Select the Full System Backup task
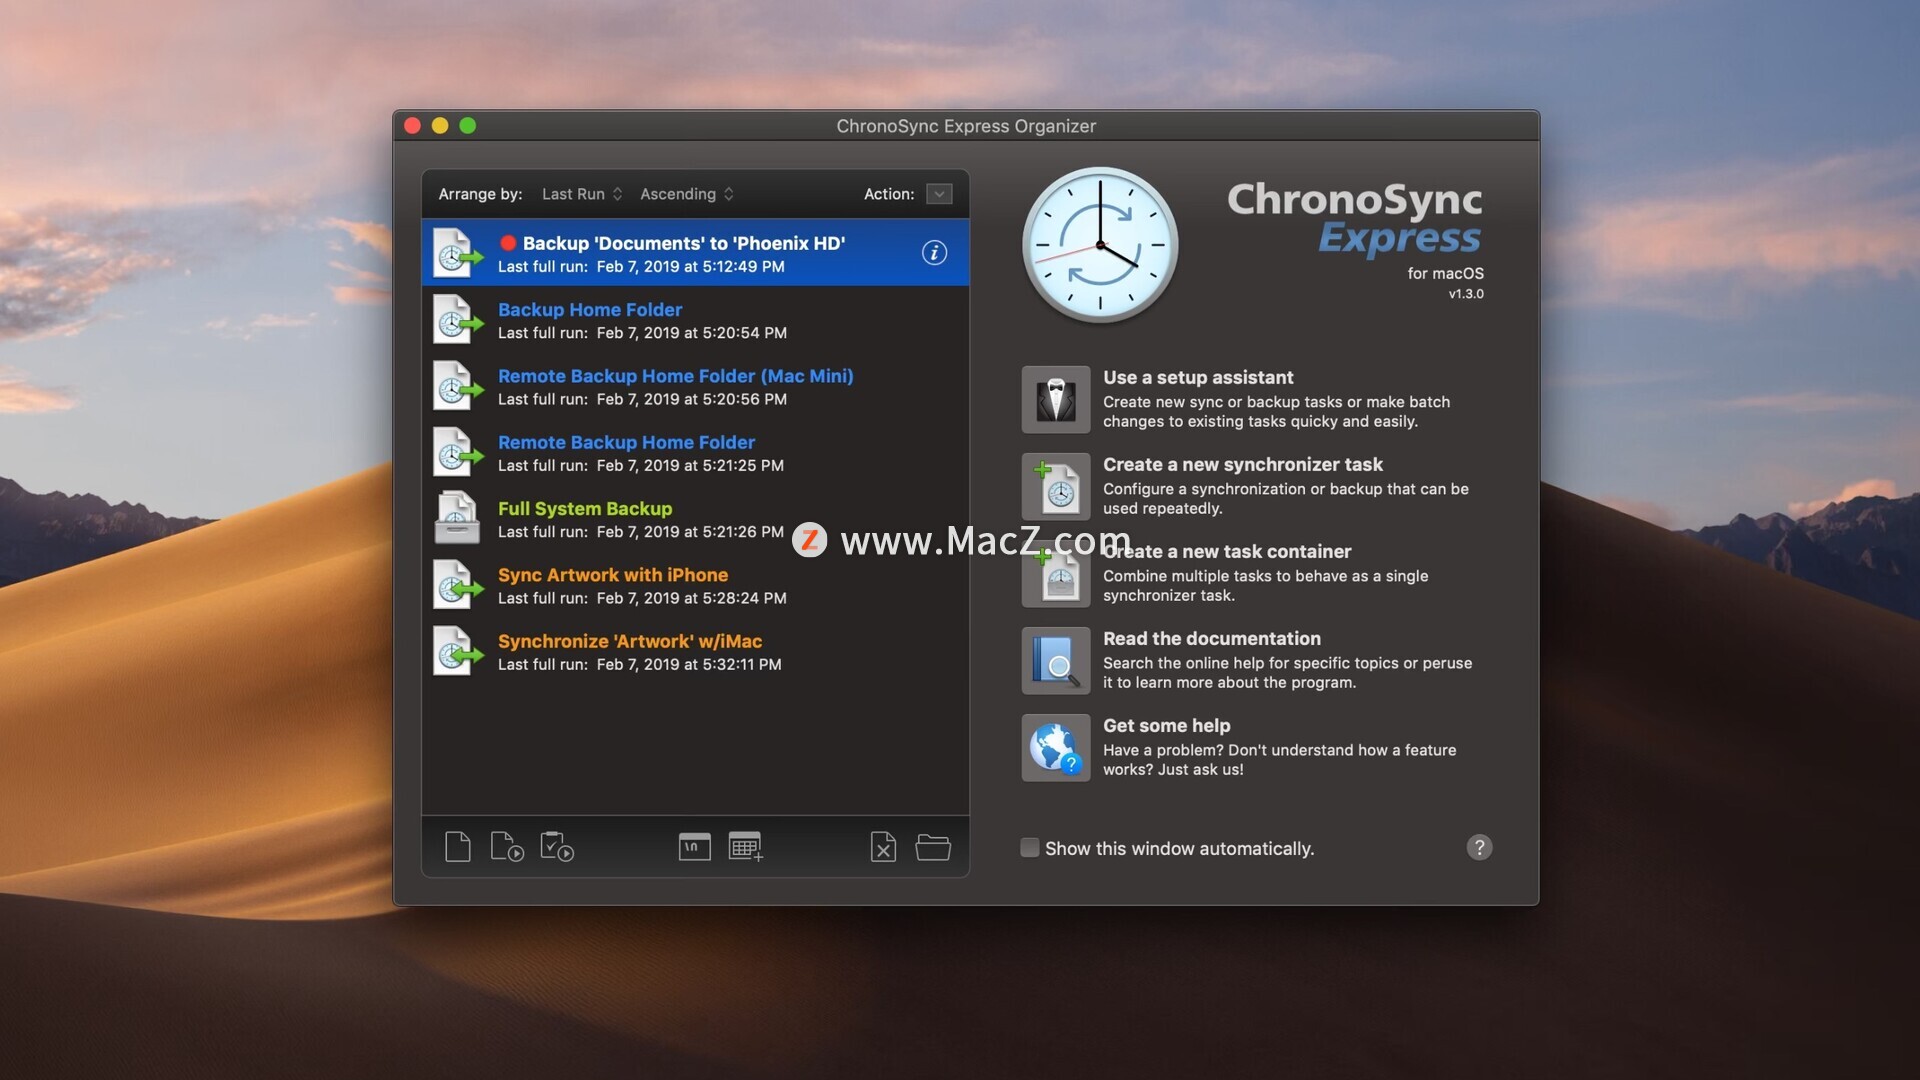Screen dimensions: 1920x1080 (x=585, y=509)
